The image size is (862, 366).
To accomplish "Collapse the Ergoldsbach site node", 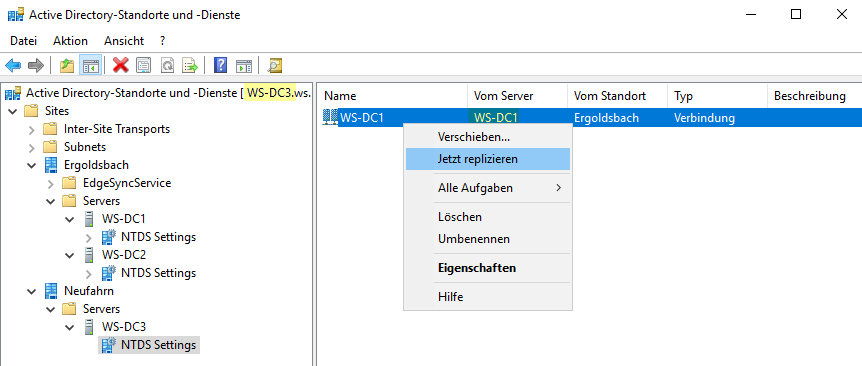I will (x=32, y=165).
